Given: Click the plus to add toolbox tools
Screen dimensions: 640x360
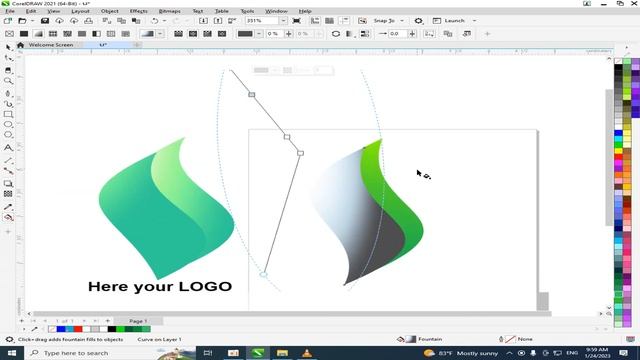Looking at the screenshot, I should pyautogui.click(x=8, y=232).
